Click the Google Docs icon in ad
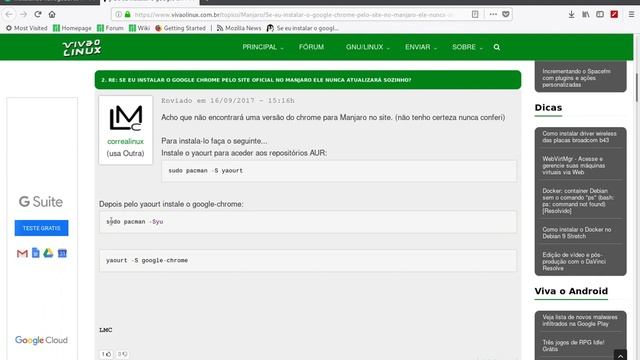The width and height of the screenshot is (640, 360). (36, 253)
